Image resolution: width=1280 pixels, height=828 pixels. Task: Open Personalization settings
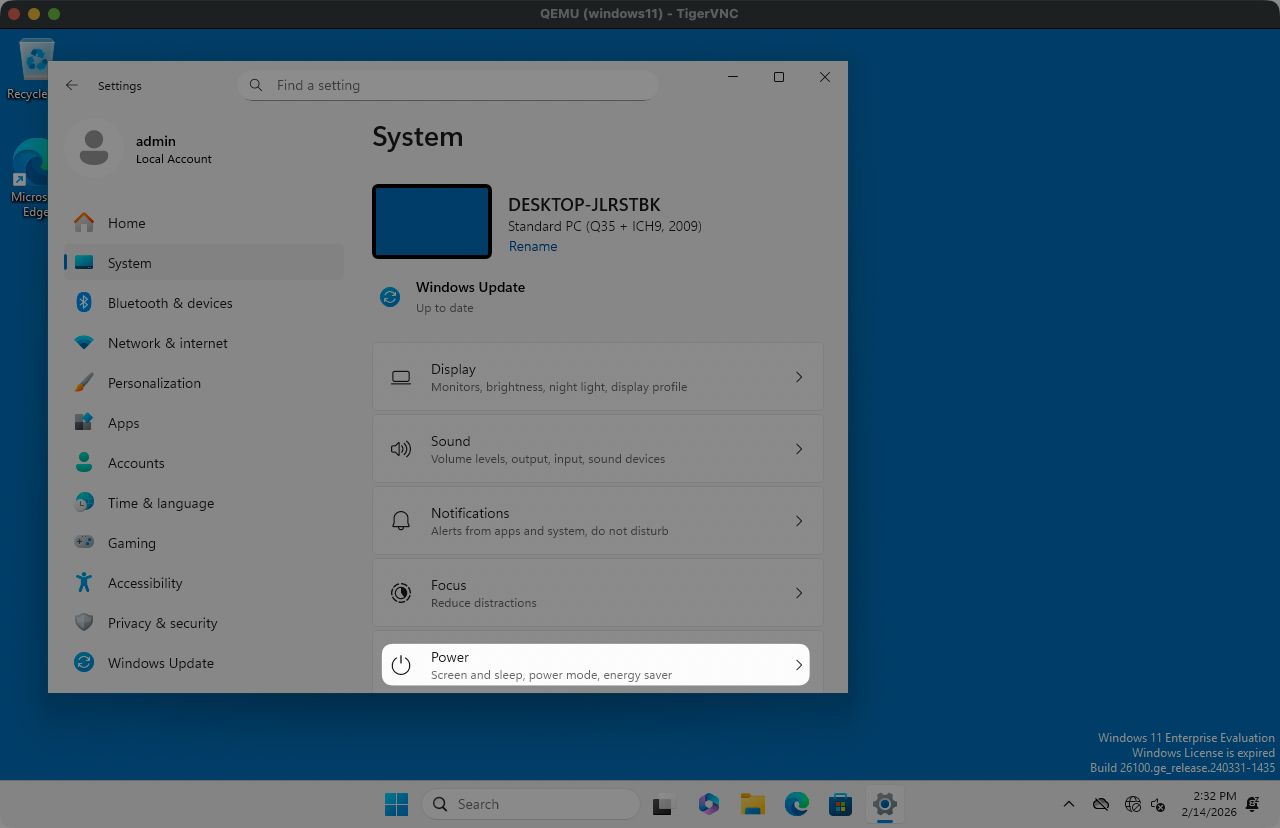pyautogui.click(x=154, y=383)
